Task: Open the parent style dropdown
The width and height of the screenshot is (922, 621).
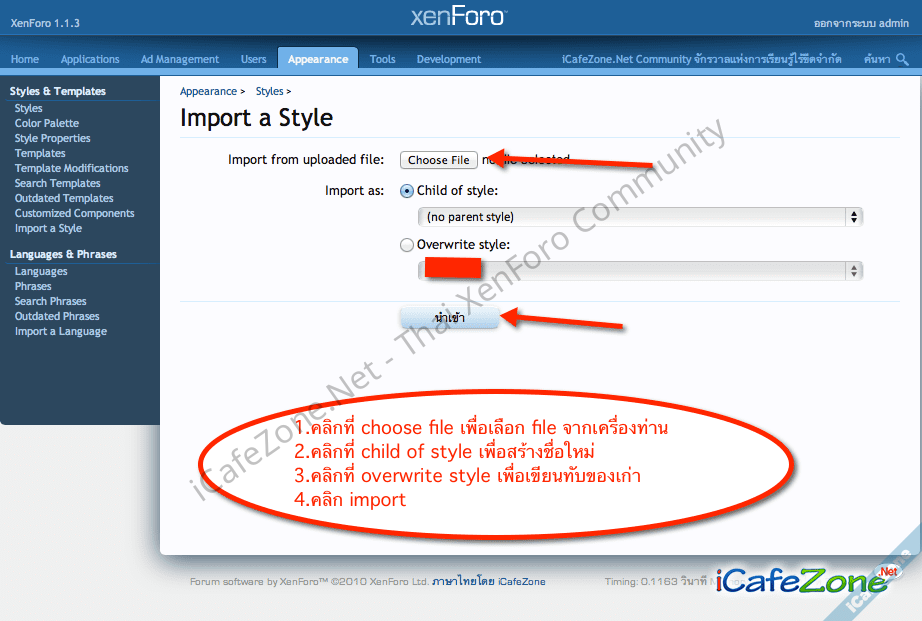Action: pyautogui.click(x=640, y=217)
